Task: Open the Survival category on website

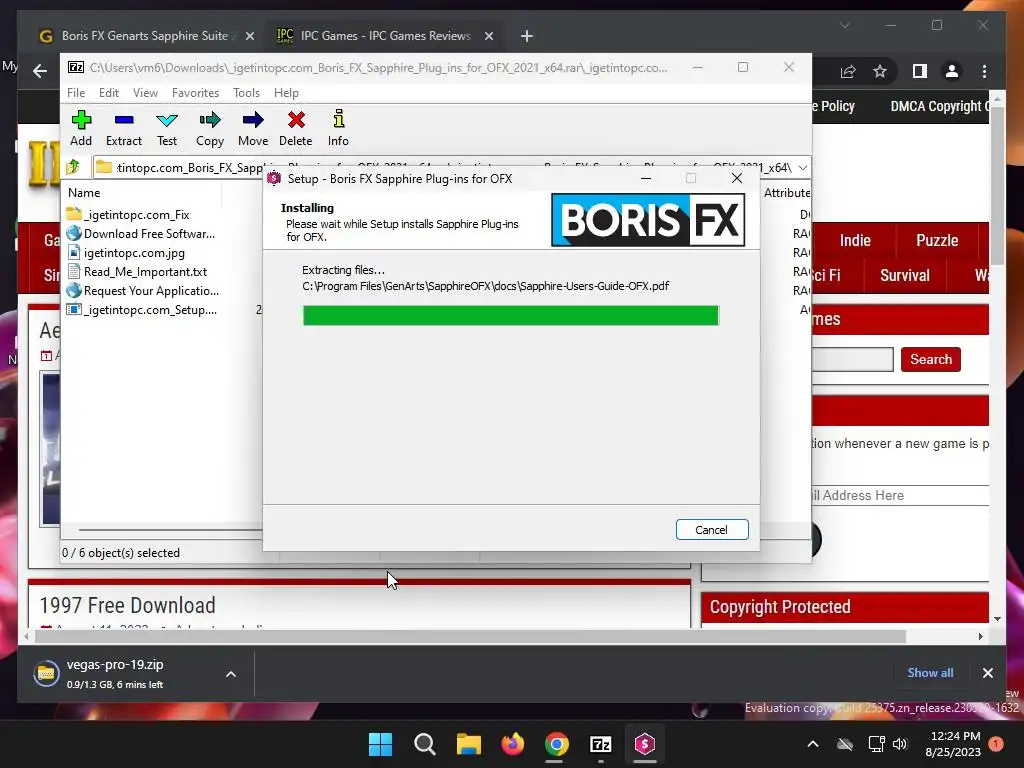Action: 904,276
